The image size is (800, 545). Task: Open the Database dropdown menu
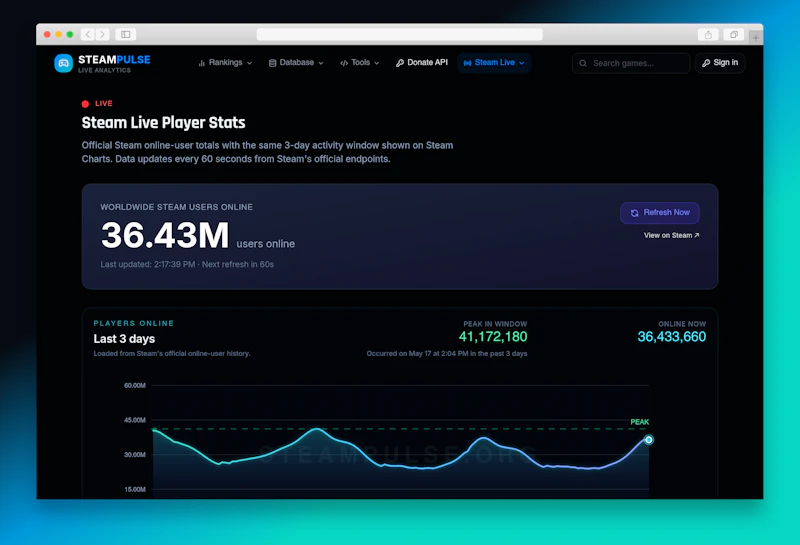coord(296,63)
